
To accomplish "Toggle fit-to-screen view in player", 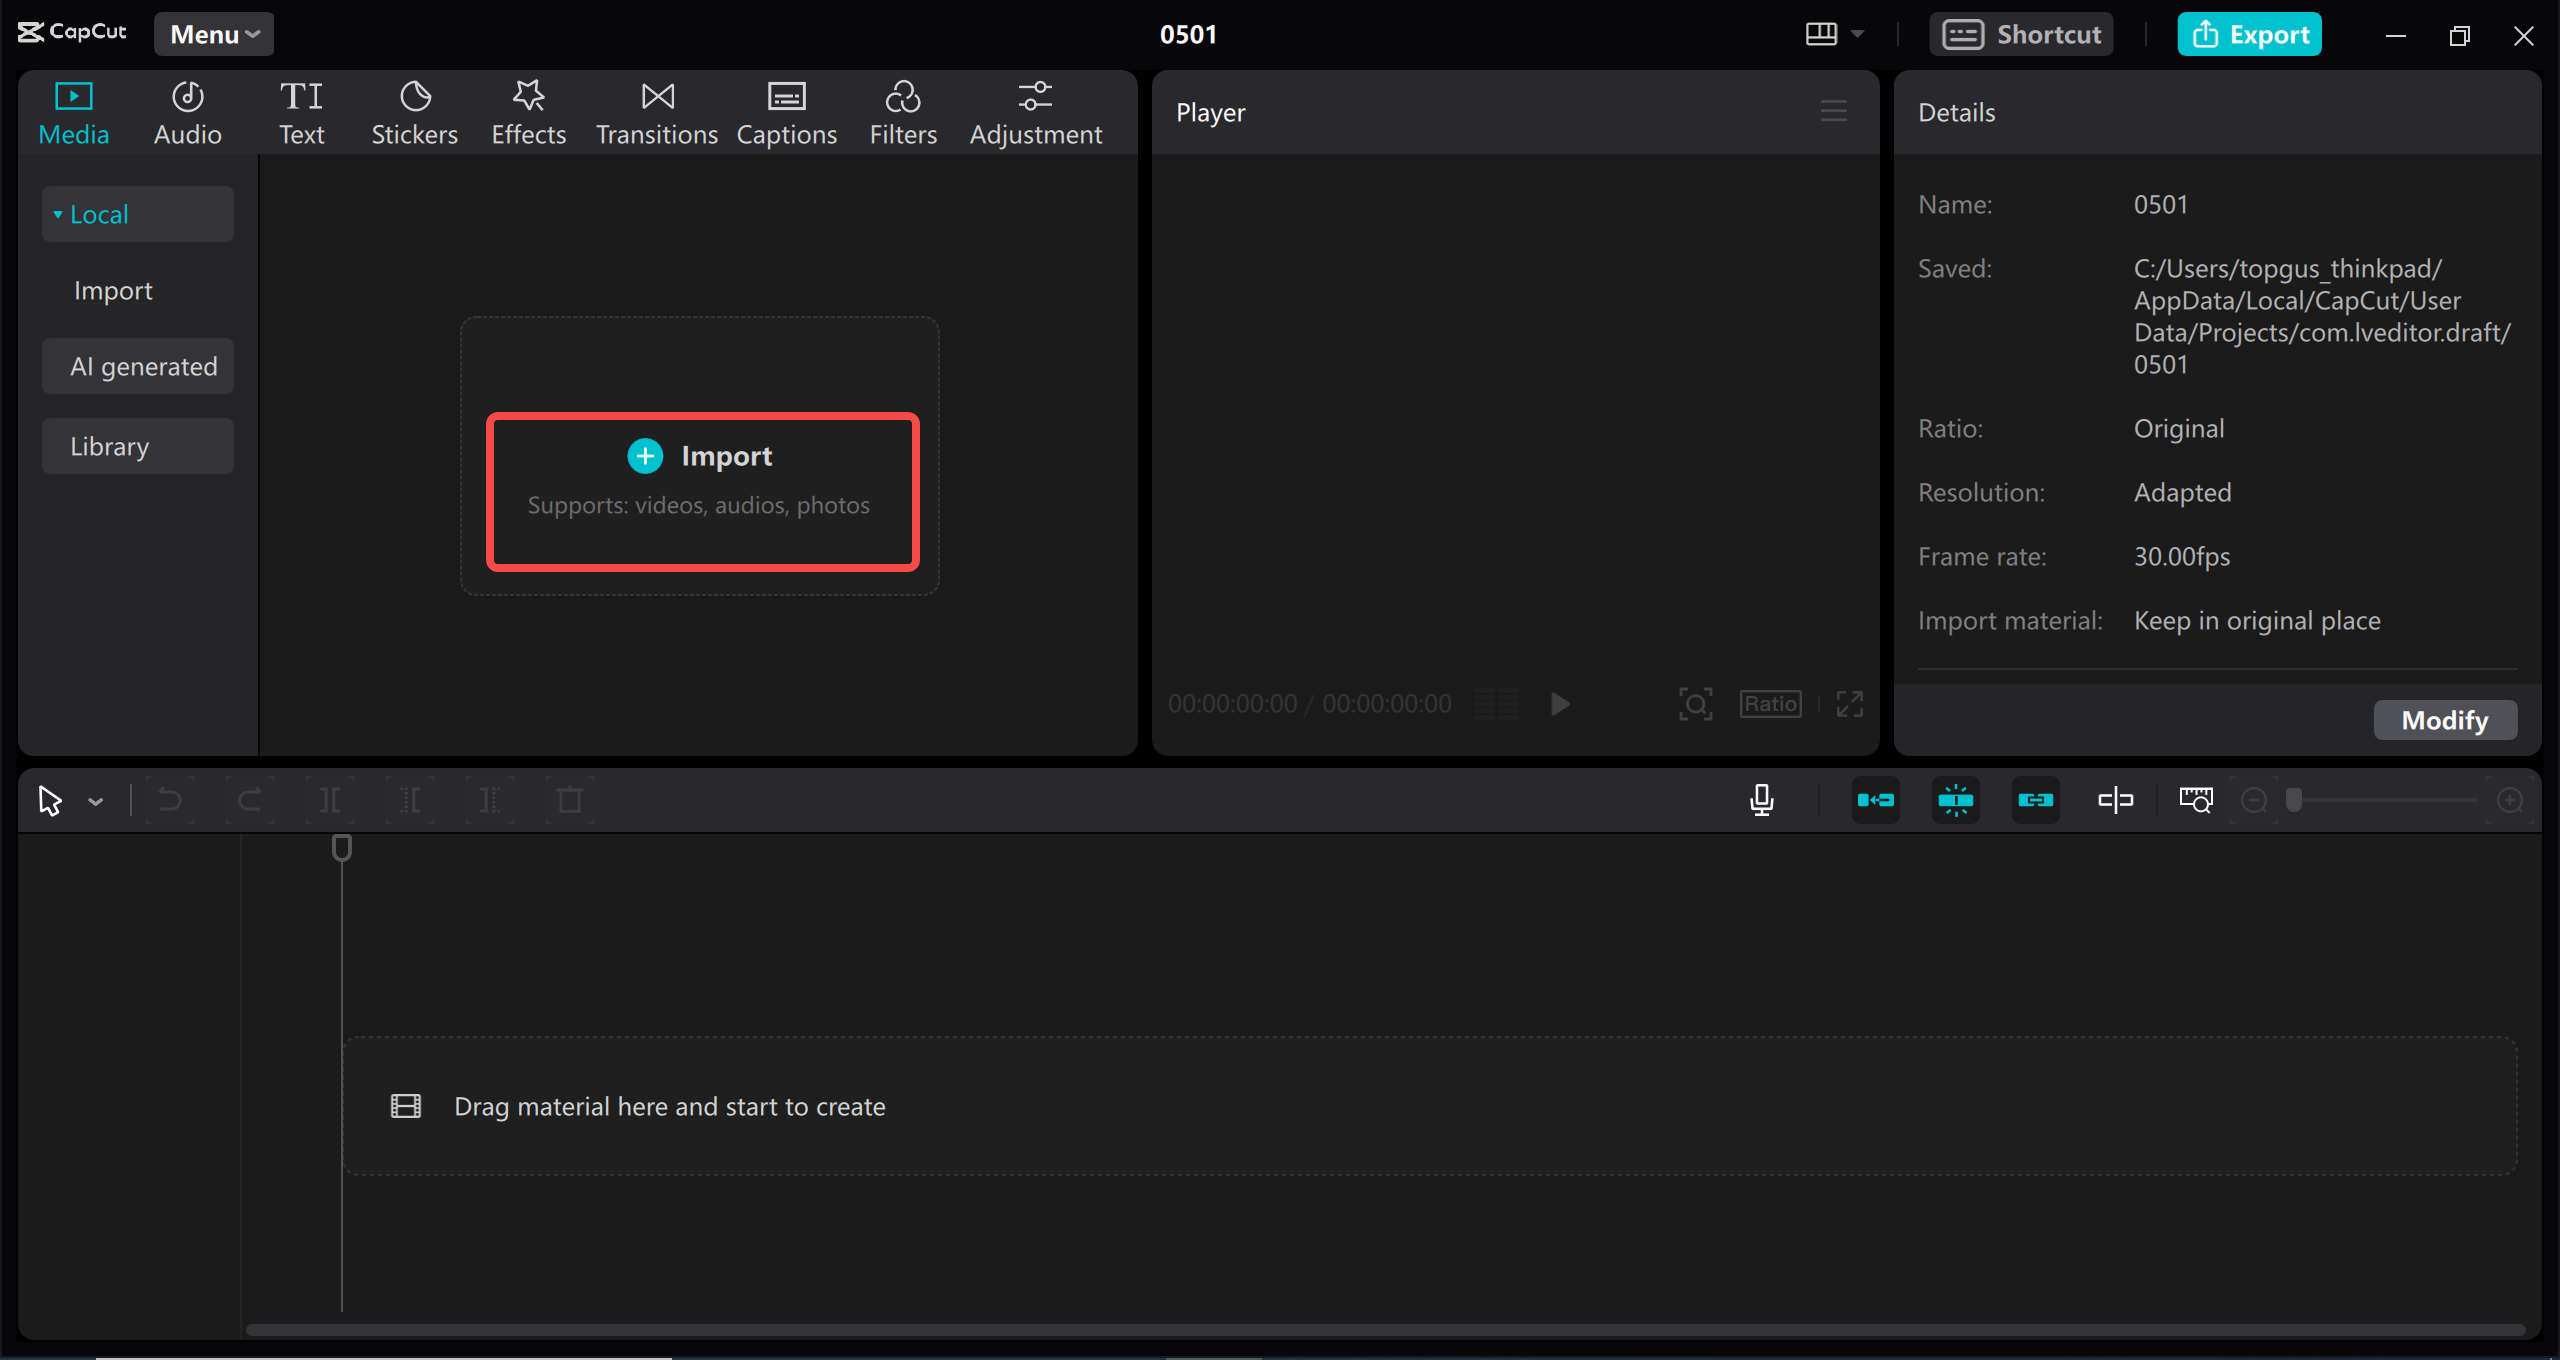I will pos(1695,701).
